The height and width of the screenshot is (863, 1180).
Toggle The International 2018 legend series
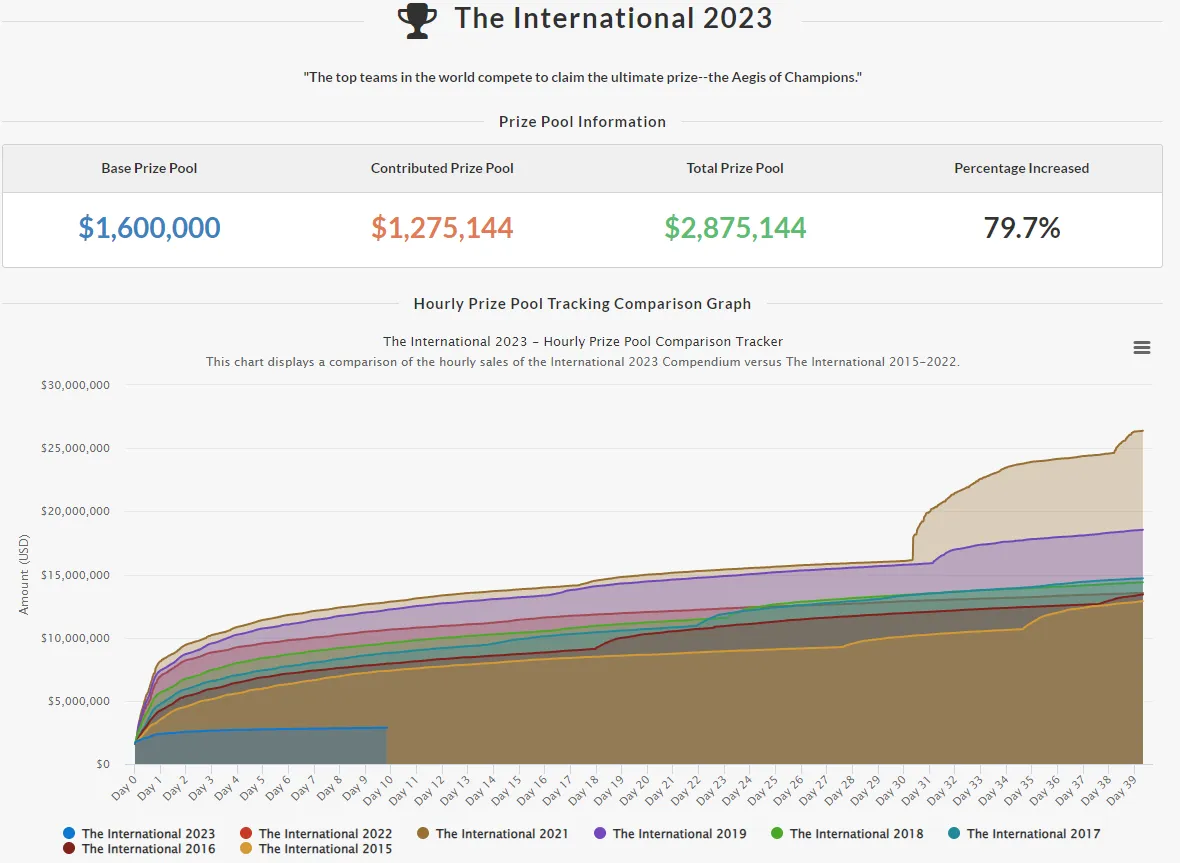point(847,834)
